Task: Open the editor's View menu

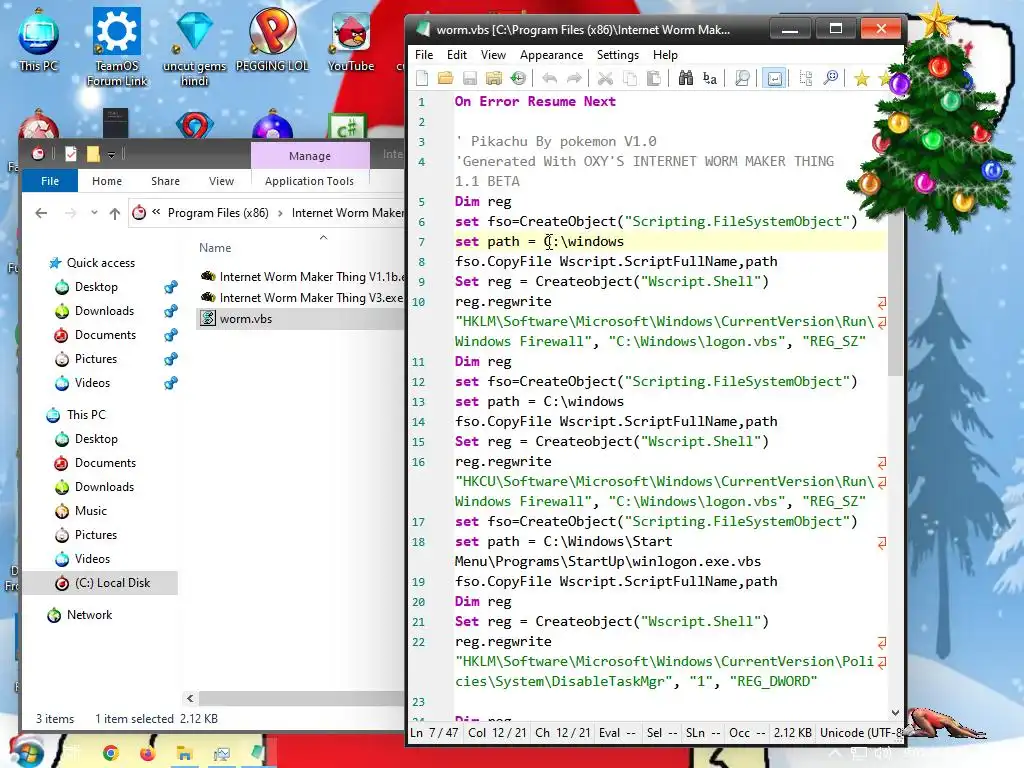Action: tap(493, 55)
